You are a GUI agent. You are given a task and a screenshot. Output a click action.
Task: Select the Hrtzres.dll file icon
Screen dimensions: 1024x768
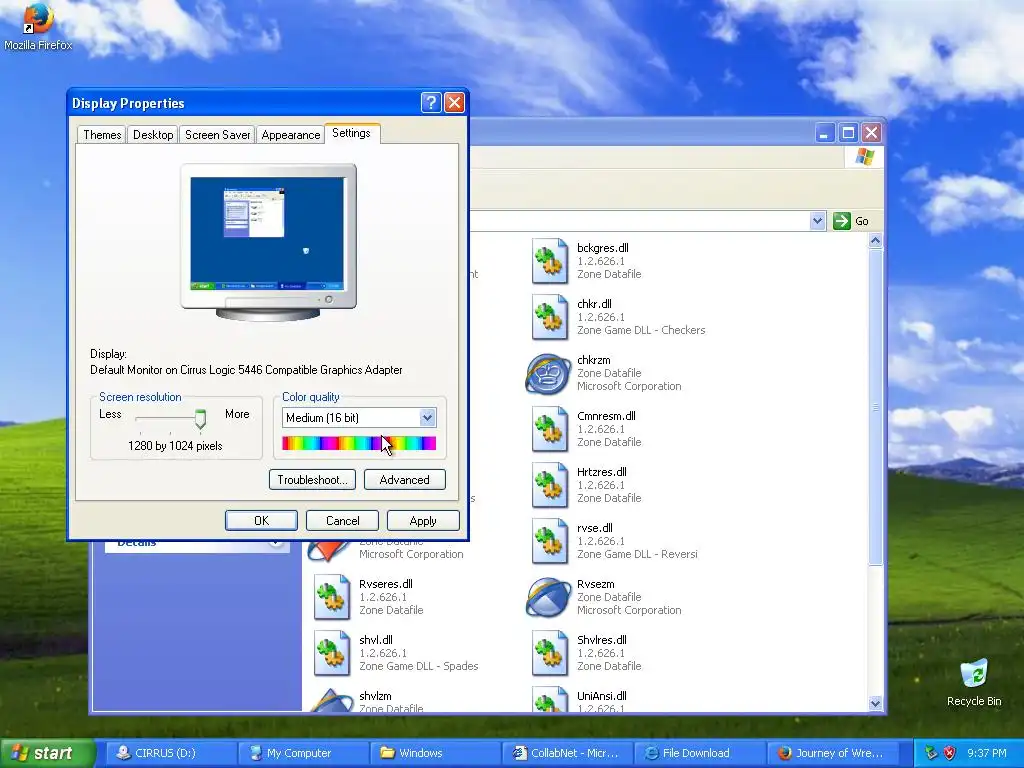coord(549,485)
